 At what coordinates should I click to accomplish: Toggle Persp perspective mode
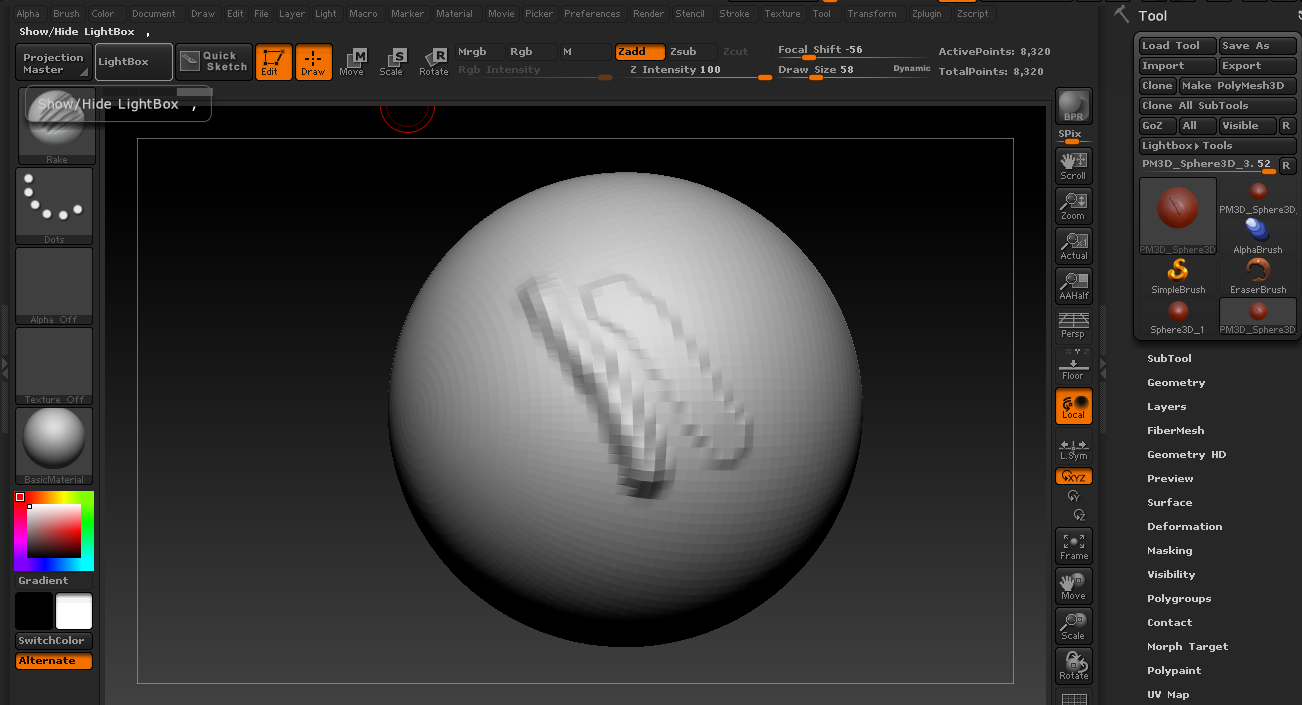(1074, 325)
